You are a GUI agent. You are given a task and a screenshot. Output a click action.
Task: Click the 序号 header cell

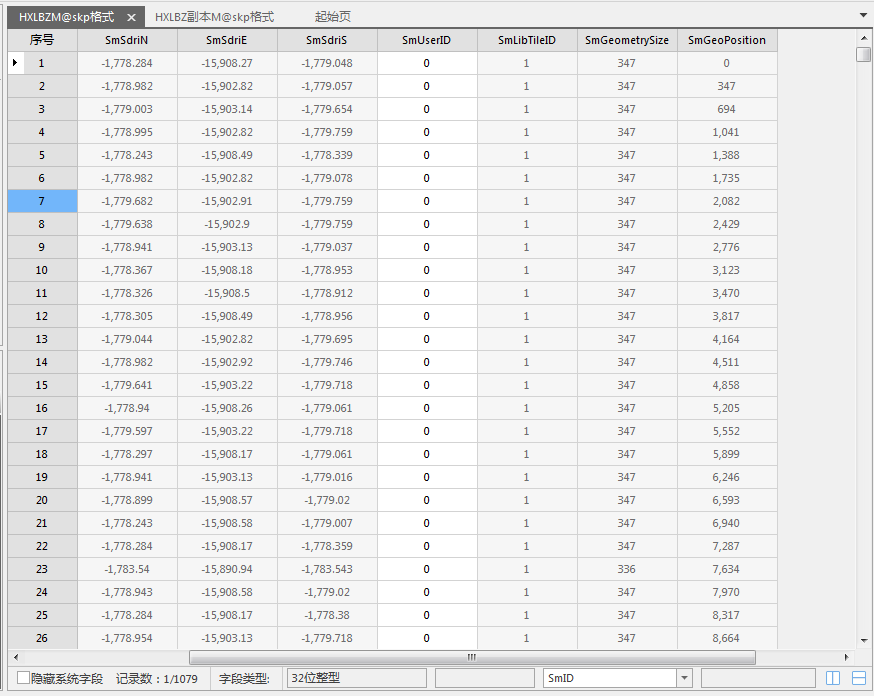[x=42, y=40]
